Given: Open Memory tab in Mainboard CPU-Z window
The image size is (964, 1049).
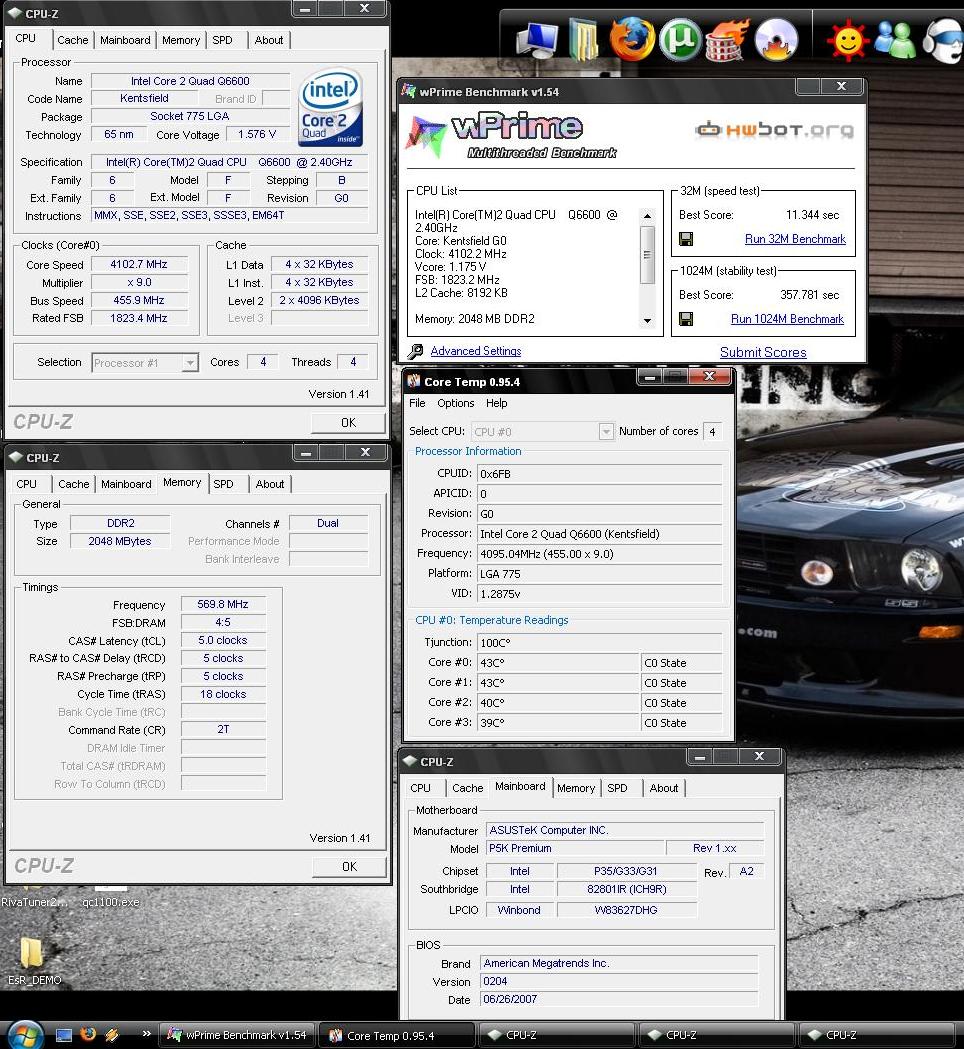Looking at the screenshot, I should tap(576, 789).
